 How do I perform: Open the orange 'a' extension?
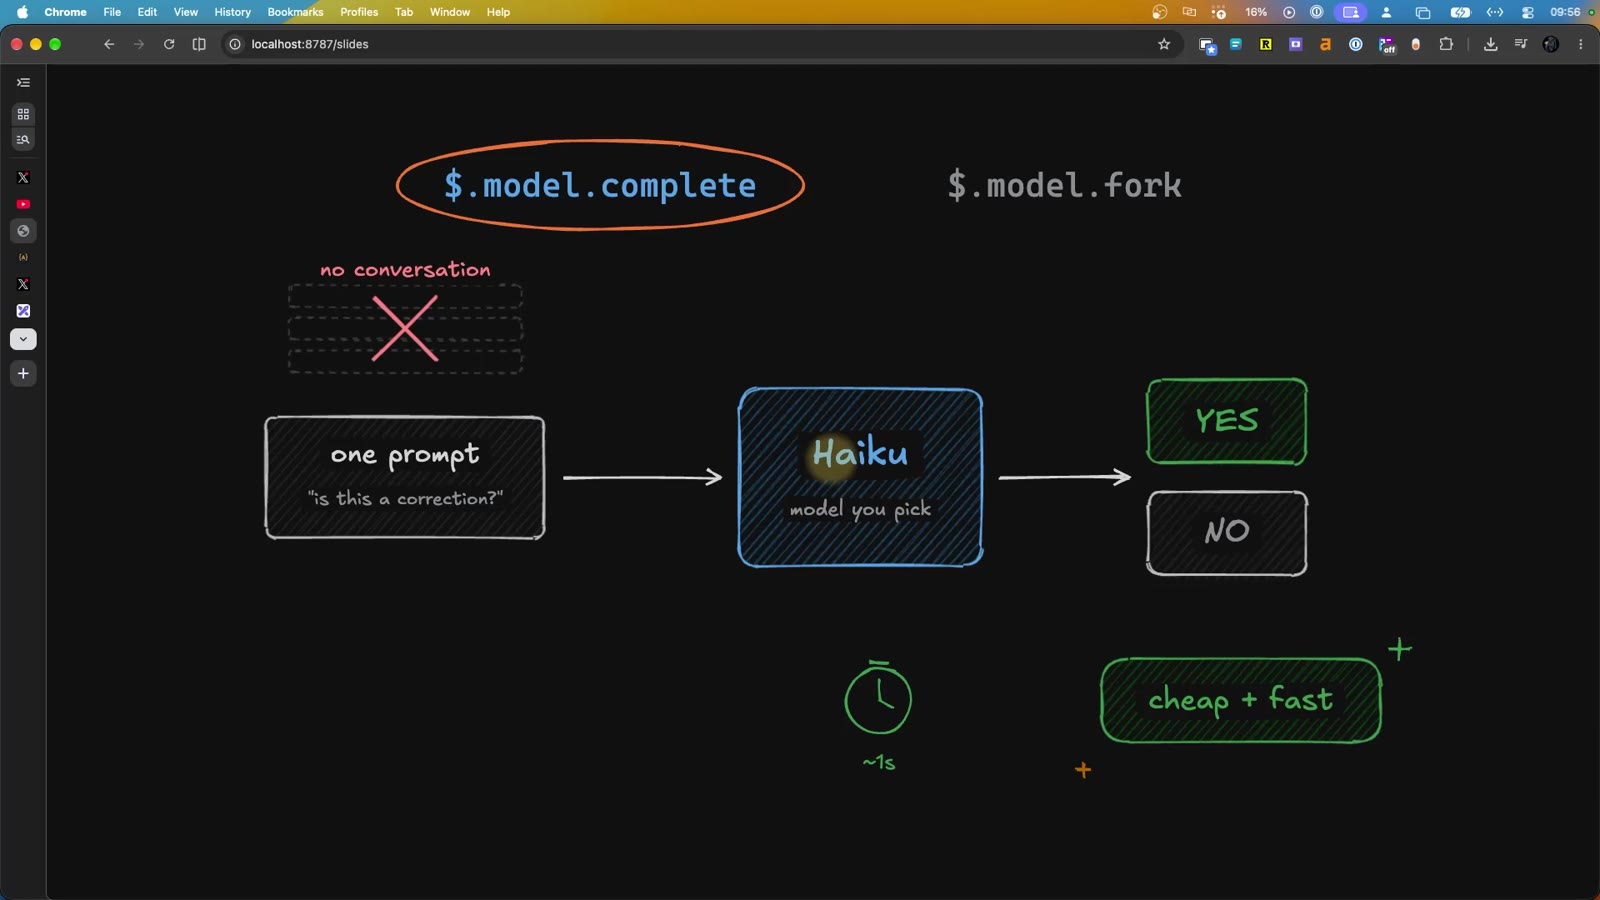[1325, 44]
